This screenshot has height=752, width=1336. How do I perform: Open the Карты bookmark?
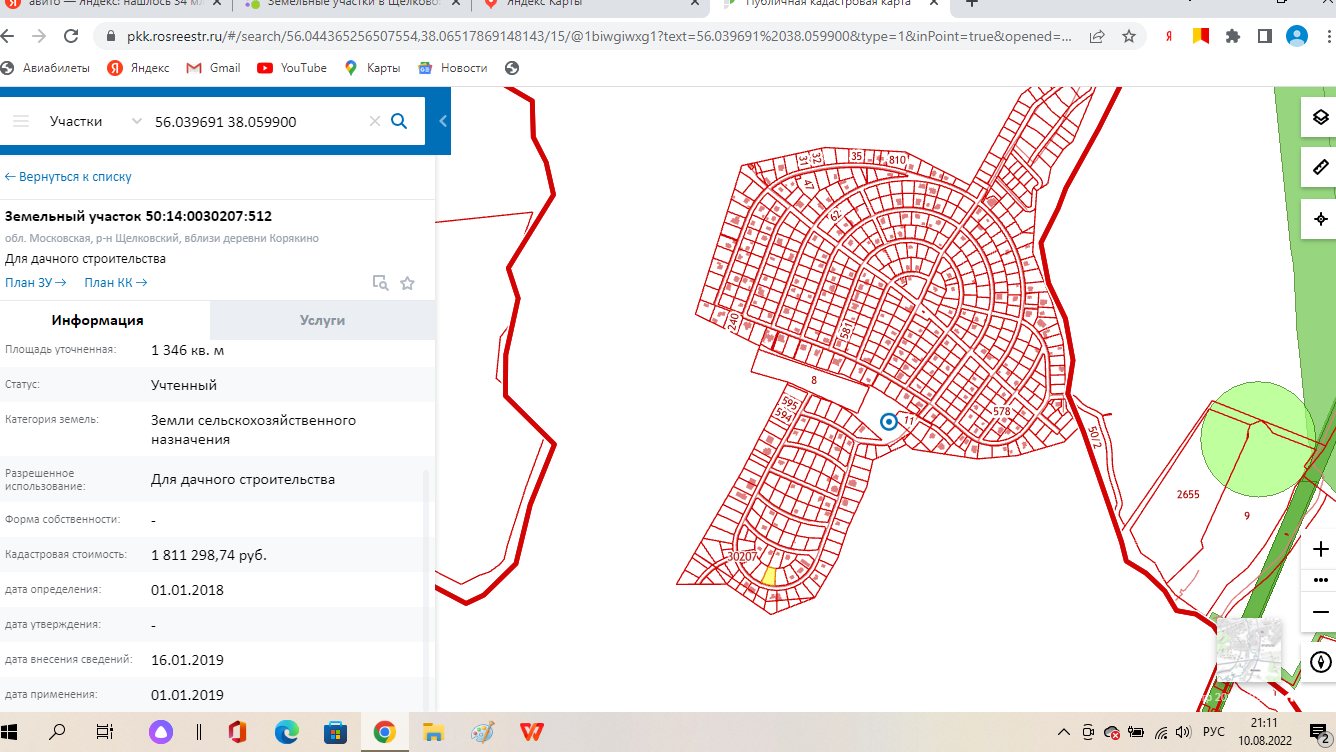[372, 68]
